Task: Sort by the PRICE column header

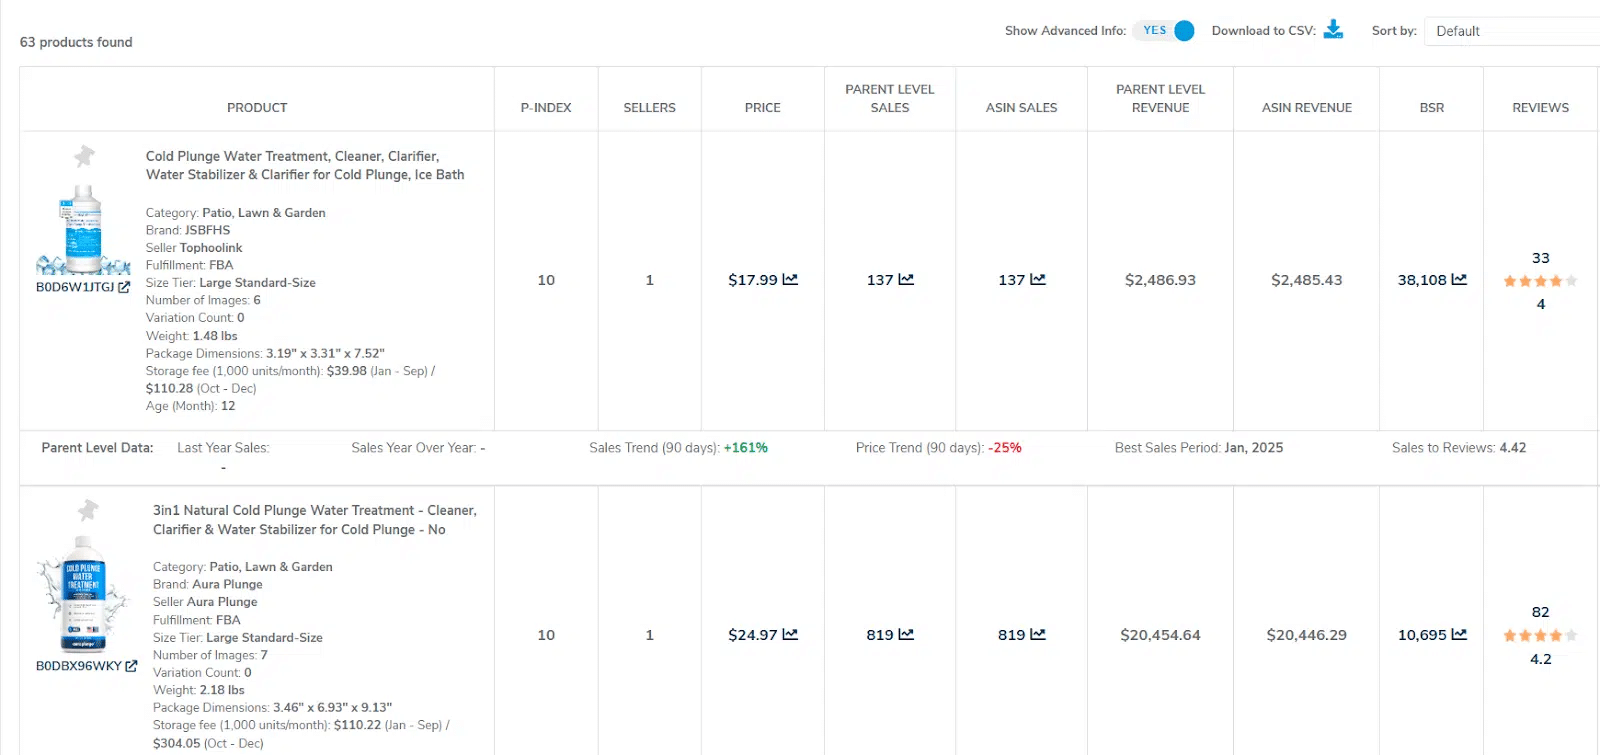Action: 762,108
